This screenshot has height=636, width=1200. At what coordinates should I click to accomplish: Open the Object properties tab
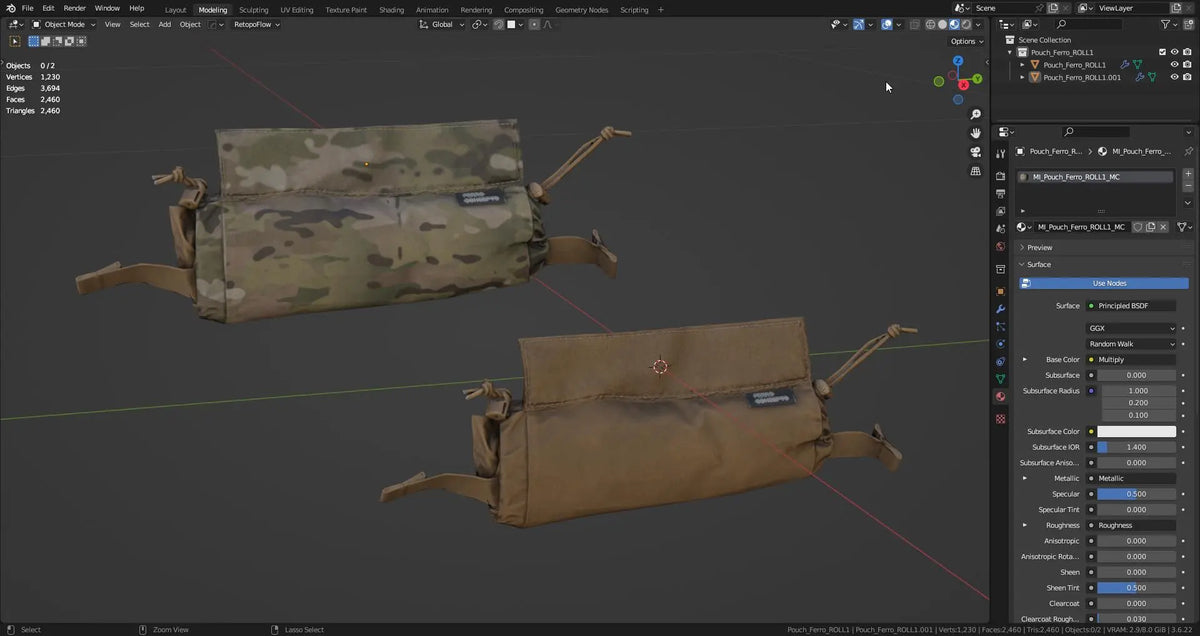coord(1000,291)
